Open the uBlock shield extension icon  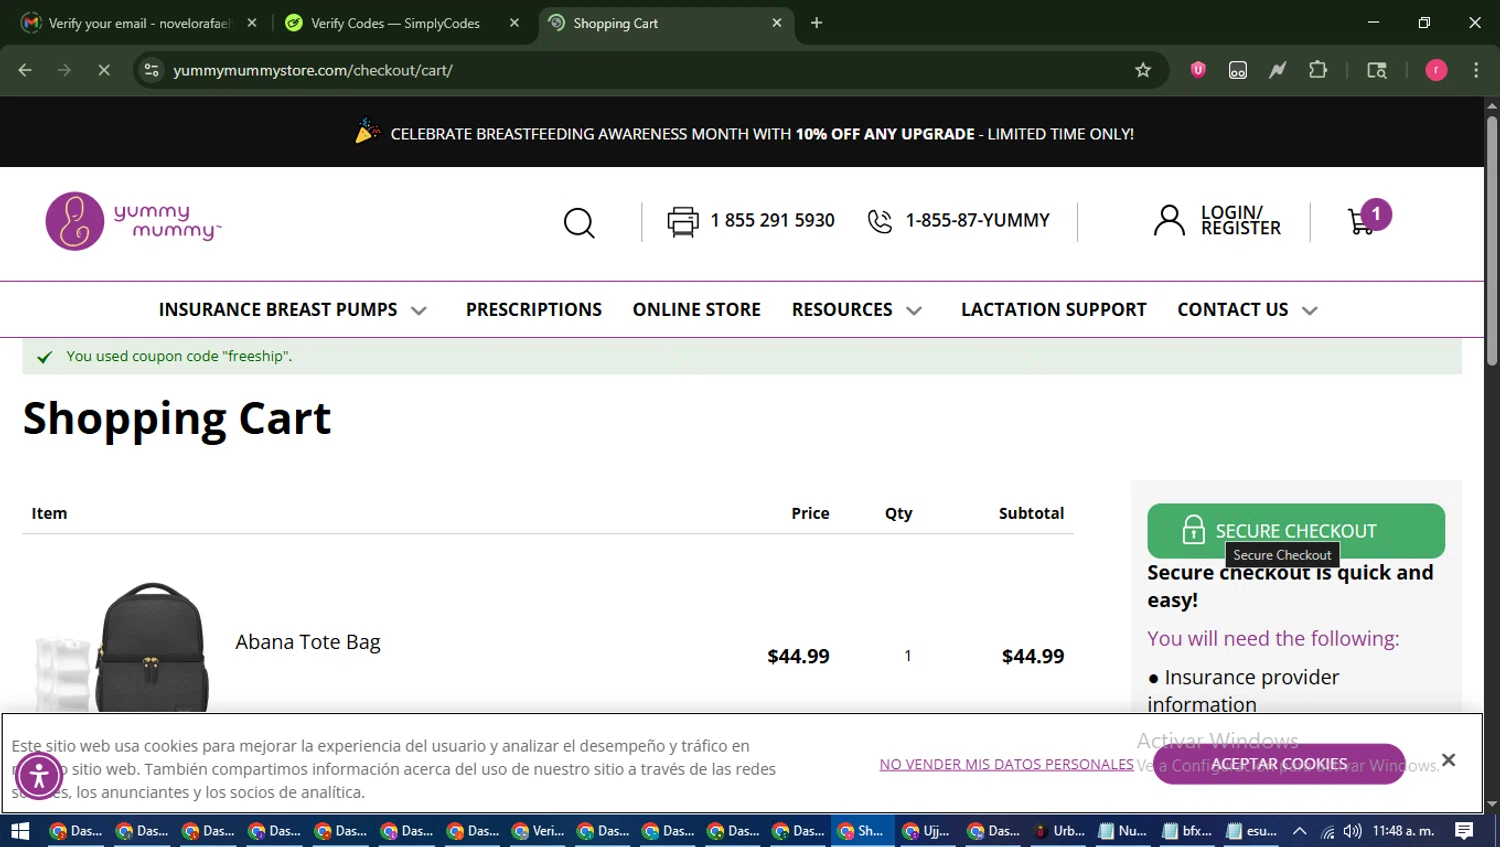pos(1198,70)
